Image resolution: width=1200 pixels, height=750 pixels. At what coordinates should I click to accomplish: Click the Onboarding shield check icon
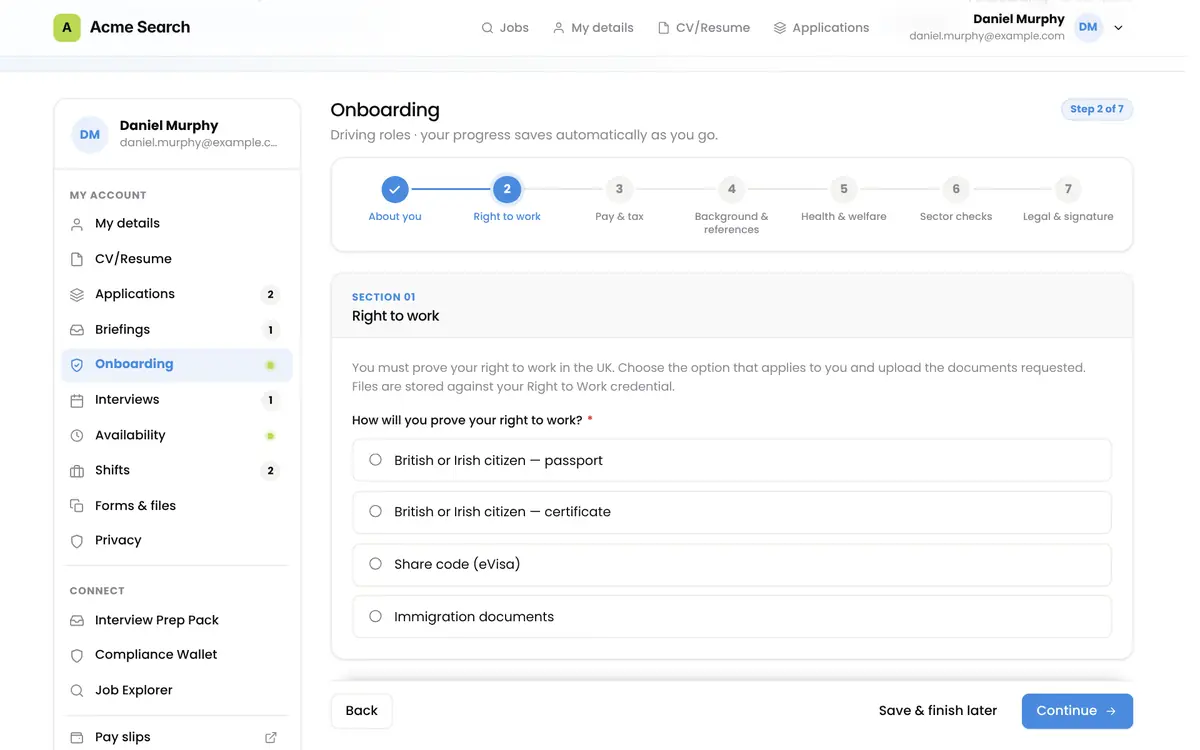coord(77,365)
